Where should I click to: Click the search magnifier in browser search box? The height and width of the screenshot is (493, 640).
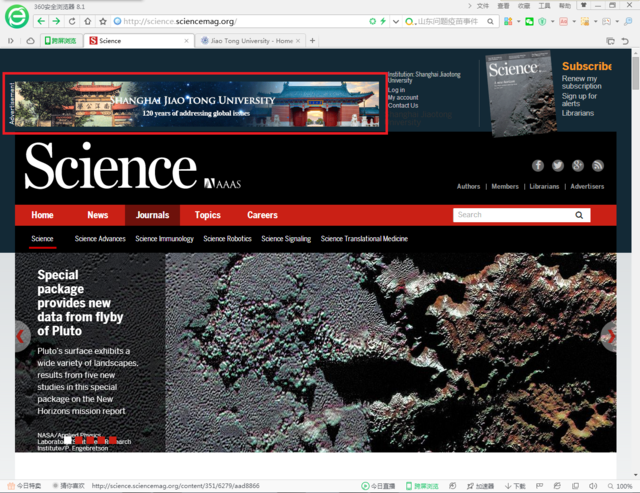490,22
